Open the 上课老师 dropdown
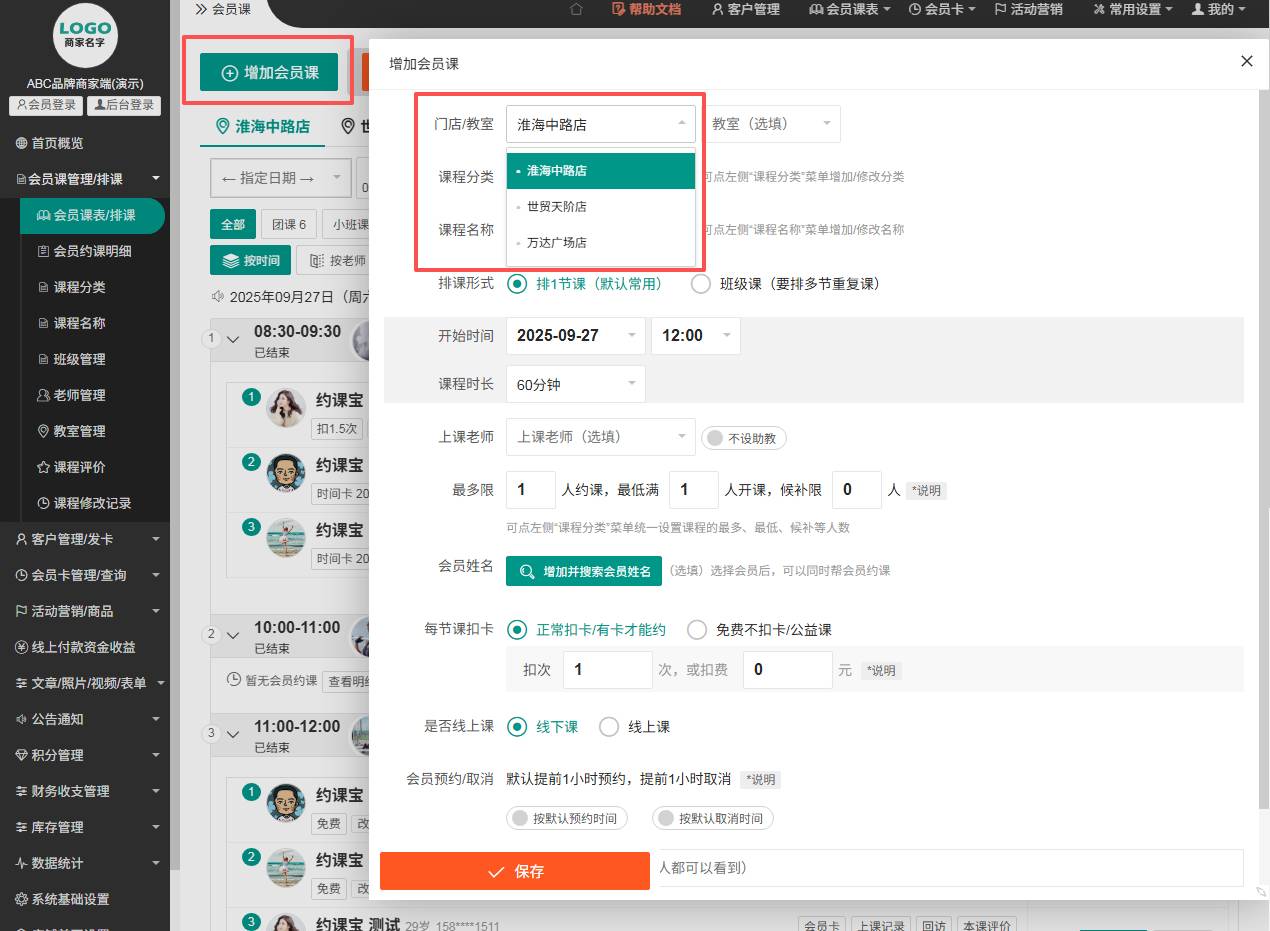The image size is (1270, 931). click(x=600, y=437)
